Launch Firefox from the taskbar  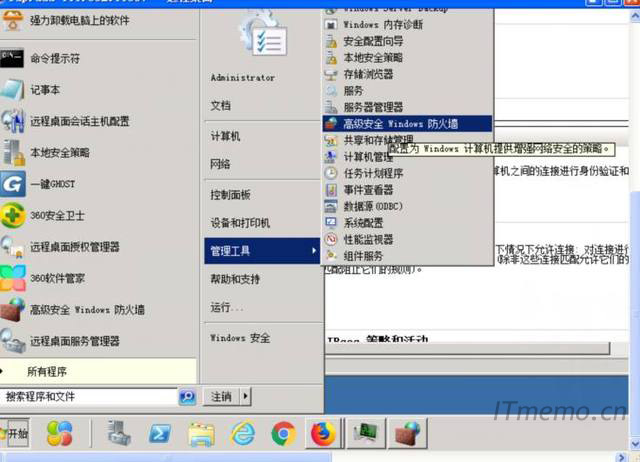(x=323, y=433)
